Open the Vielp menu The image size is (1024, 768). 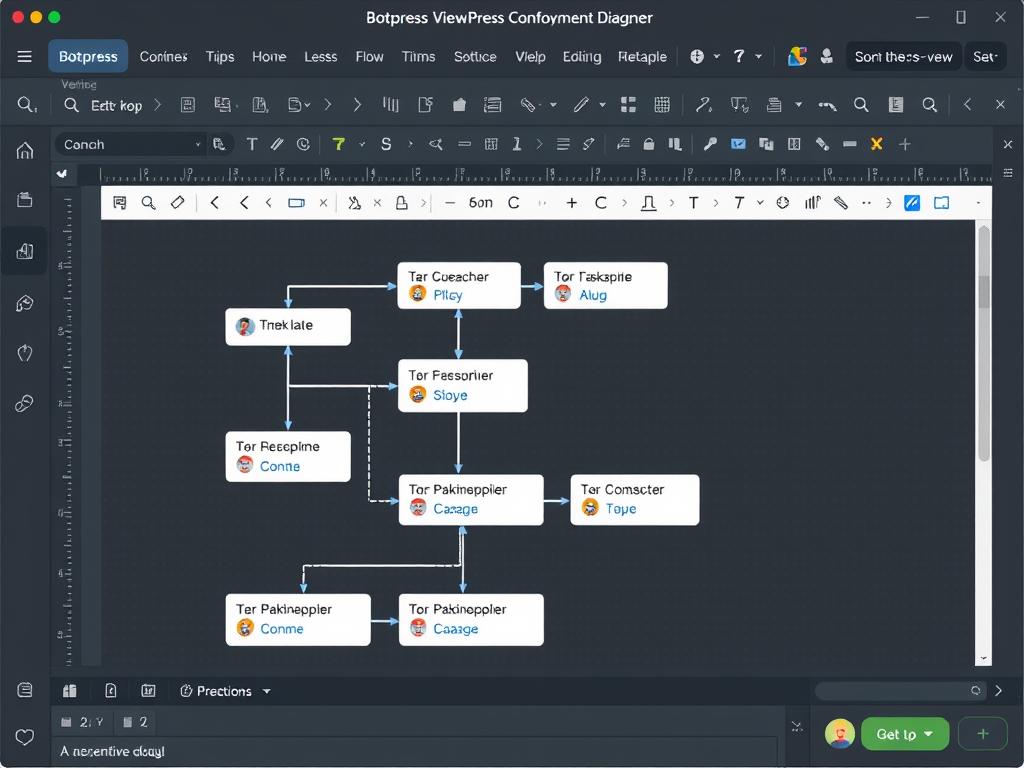530,57
